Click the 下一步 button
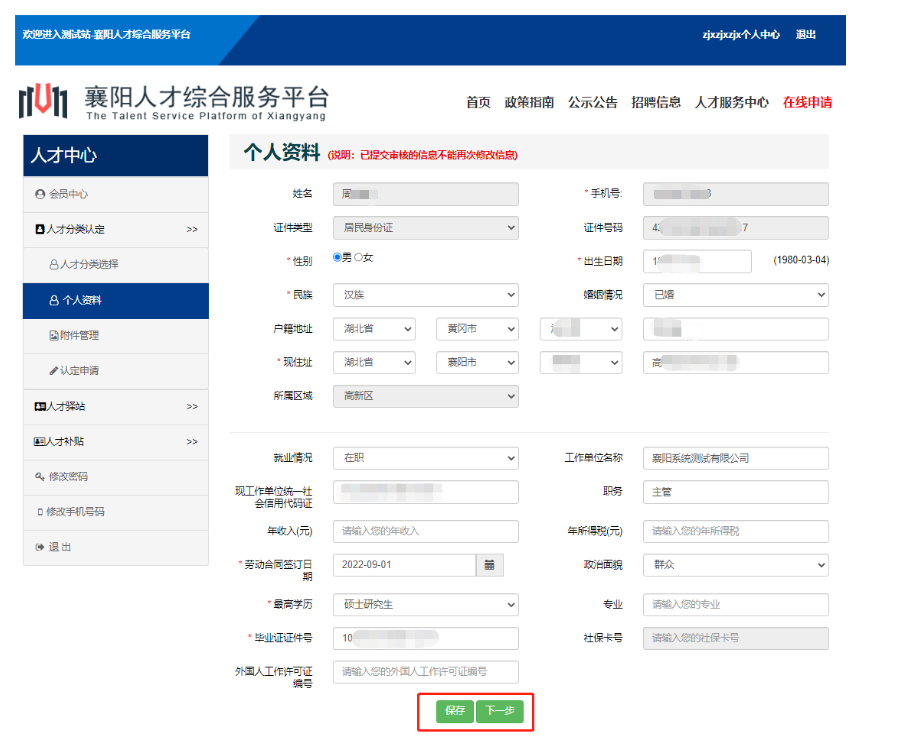899x740 pixels. coord(499,711)
